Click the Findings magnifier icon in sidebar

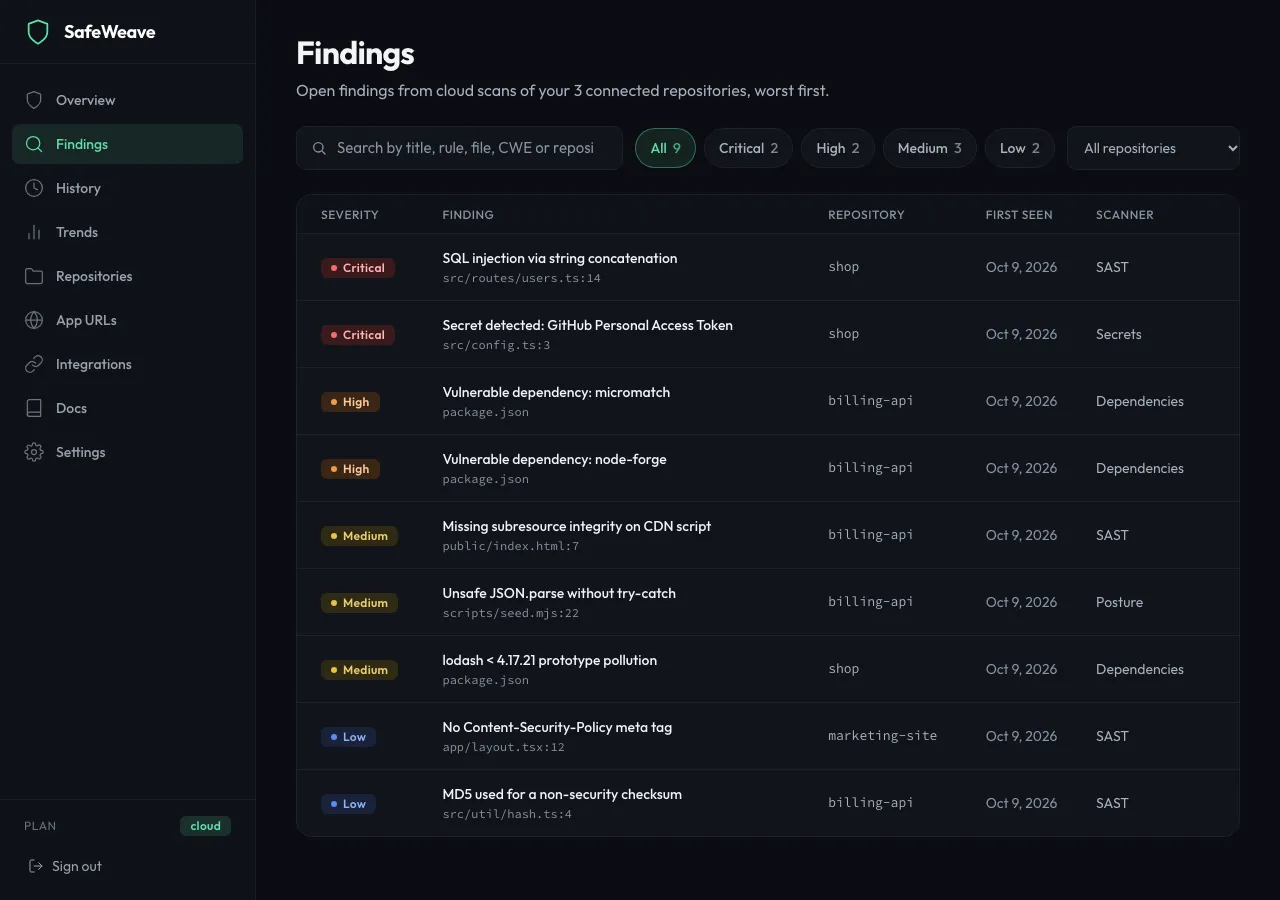34,144
